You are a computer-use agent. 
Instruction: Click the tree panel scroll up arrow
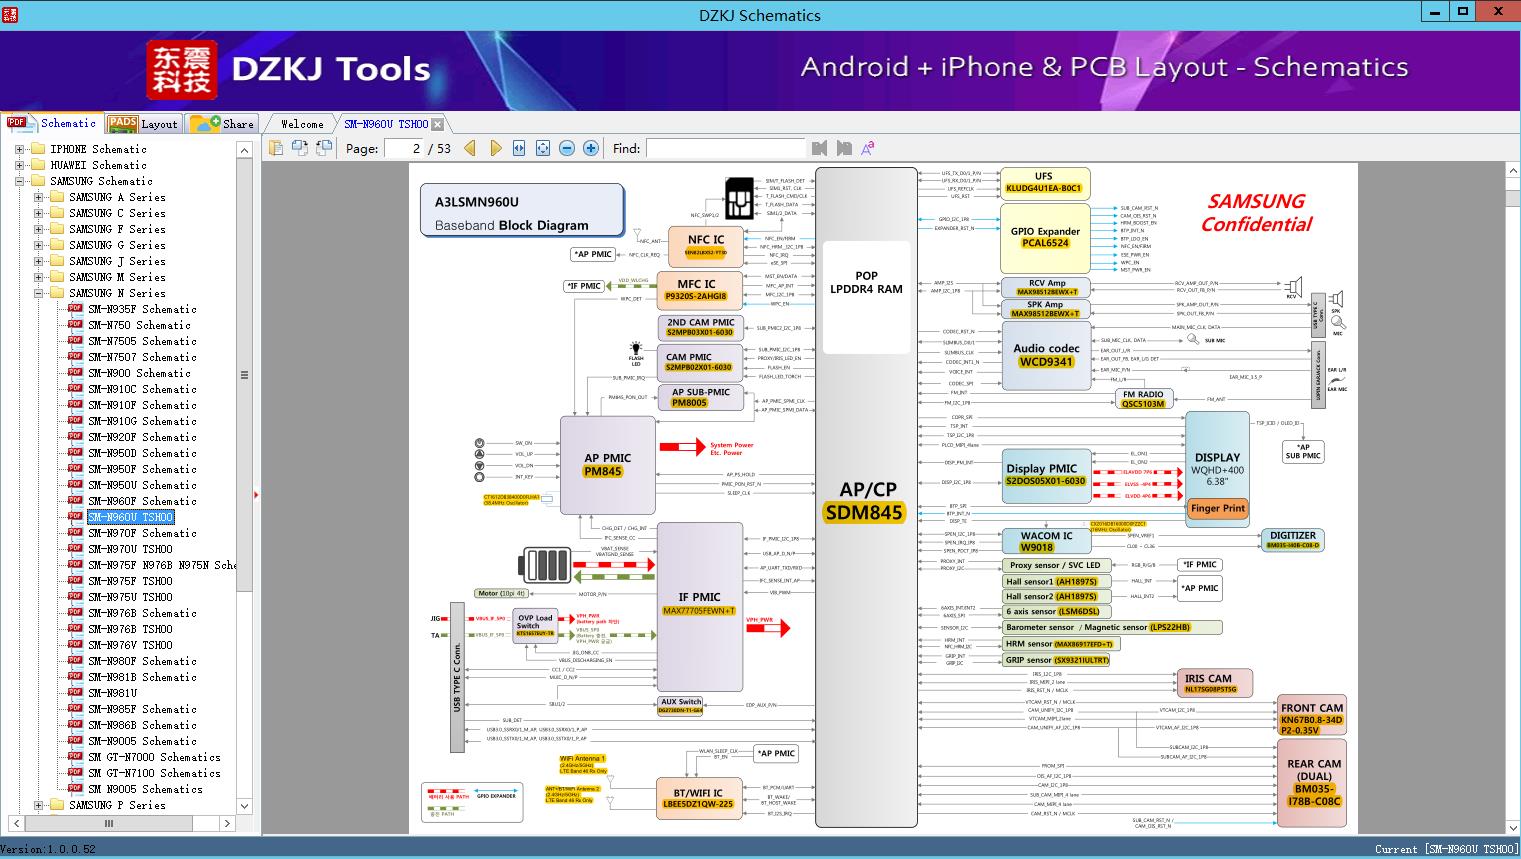(x=244, y=150)
